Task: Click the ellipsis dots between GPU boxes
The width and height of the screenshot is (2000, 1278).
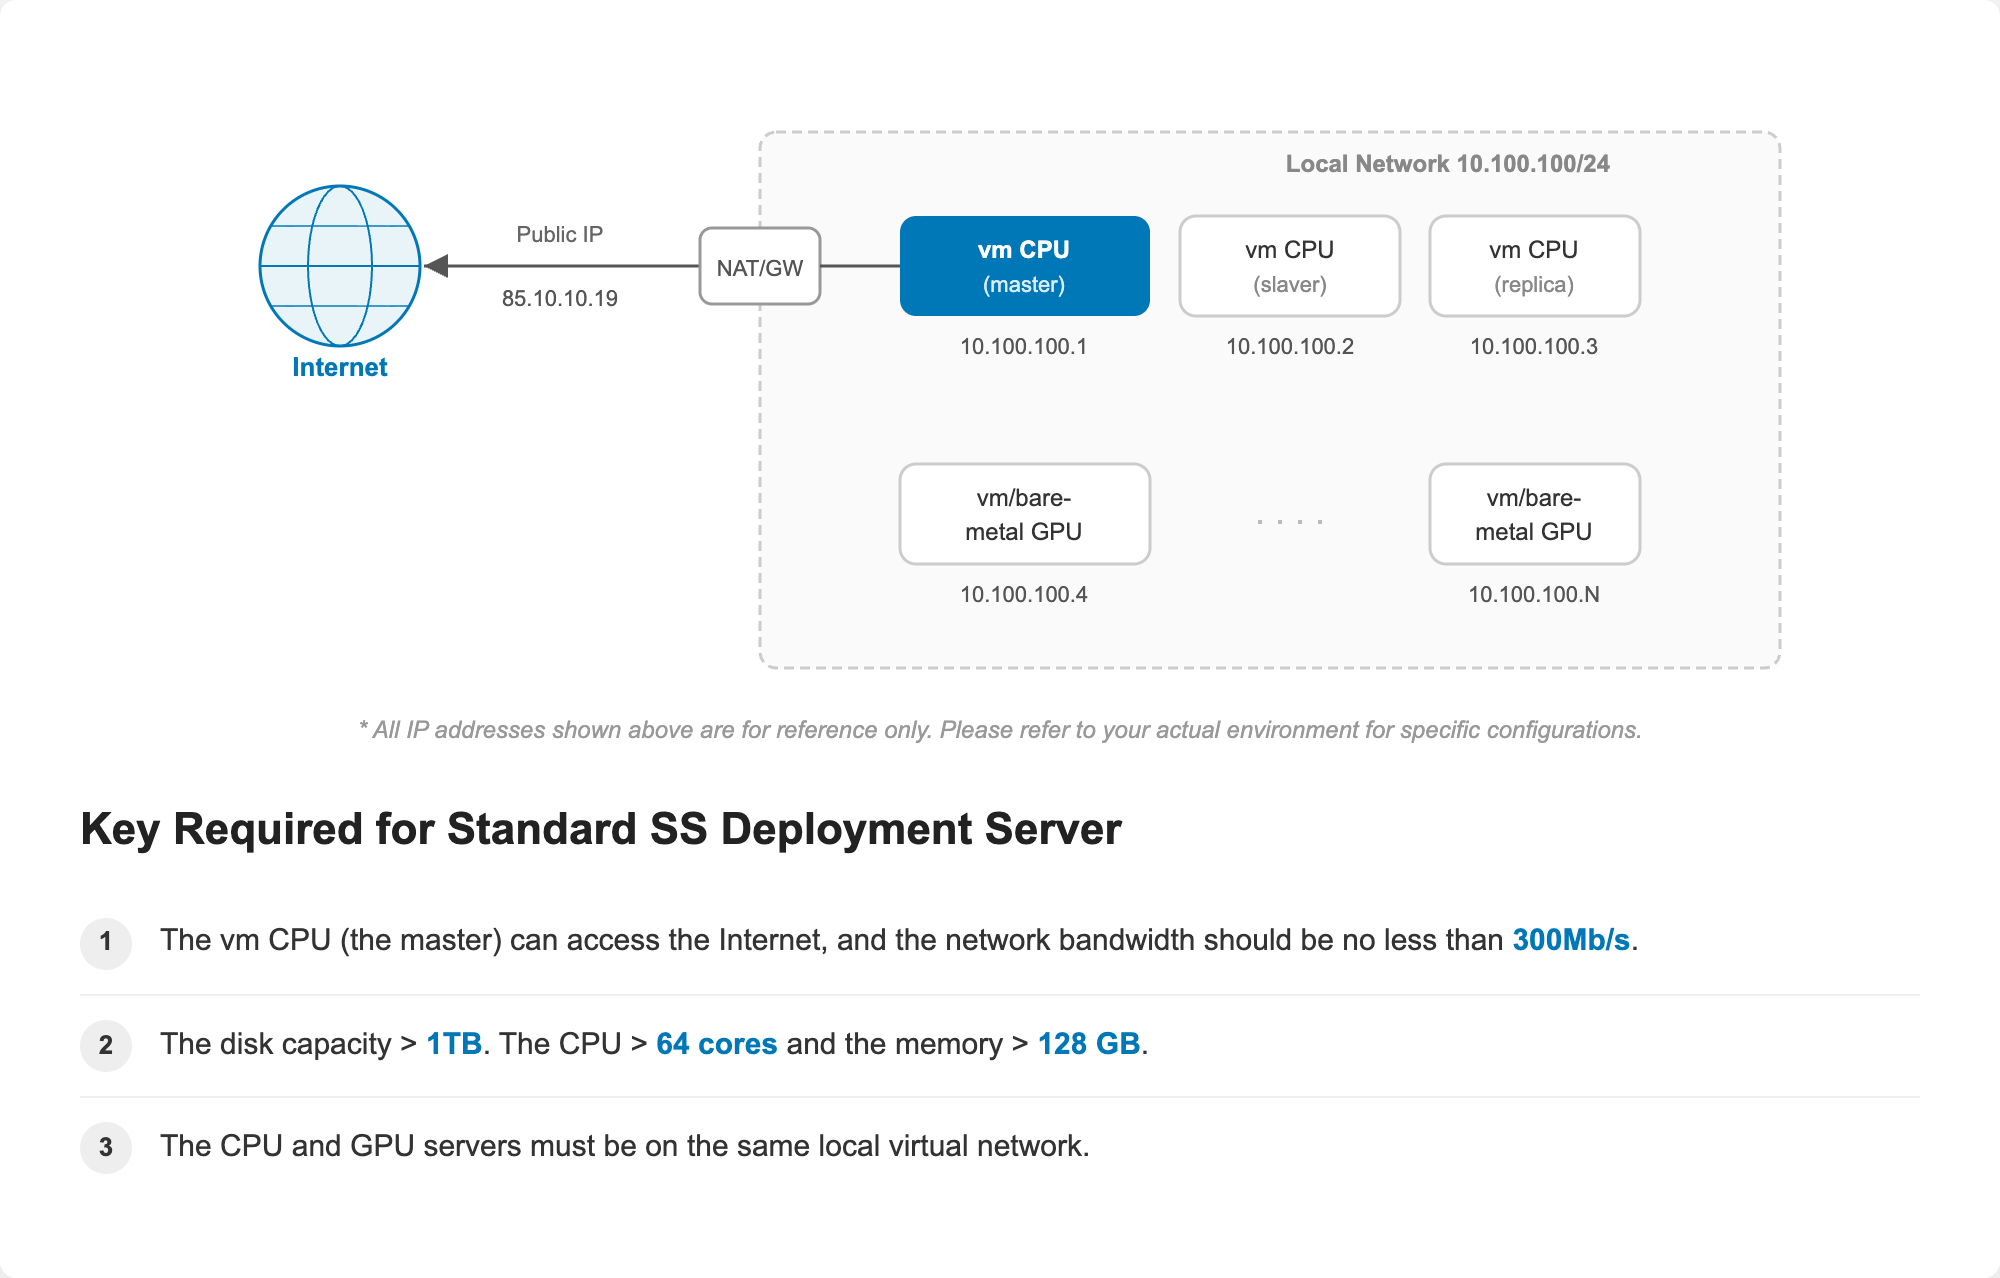Action: coord(1290,521)
